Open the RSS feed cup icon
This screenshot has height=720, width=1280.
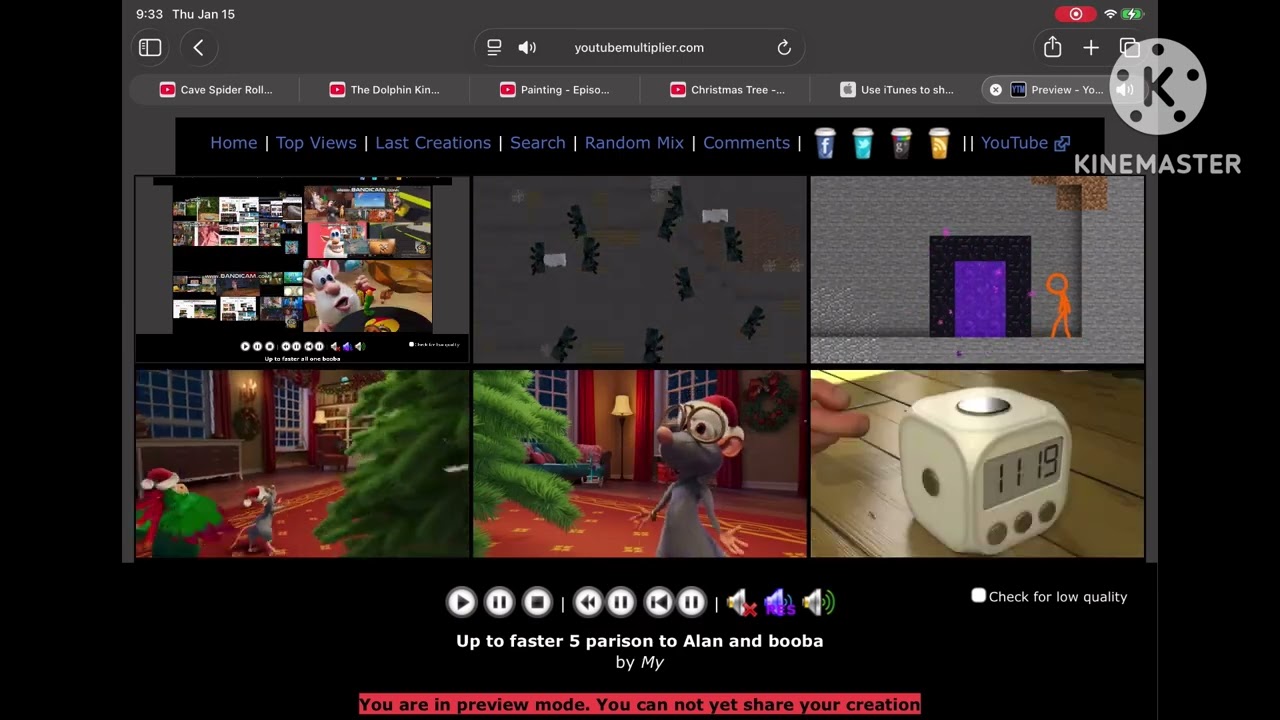click(x=939, y=143)
